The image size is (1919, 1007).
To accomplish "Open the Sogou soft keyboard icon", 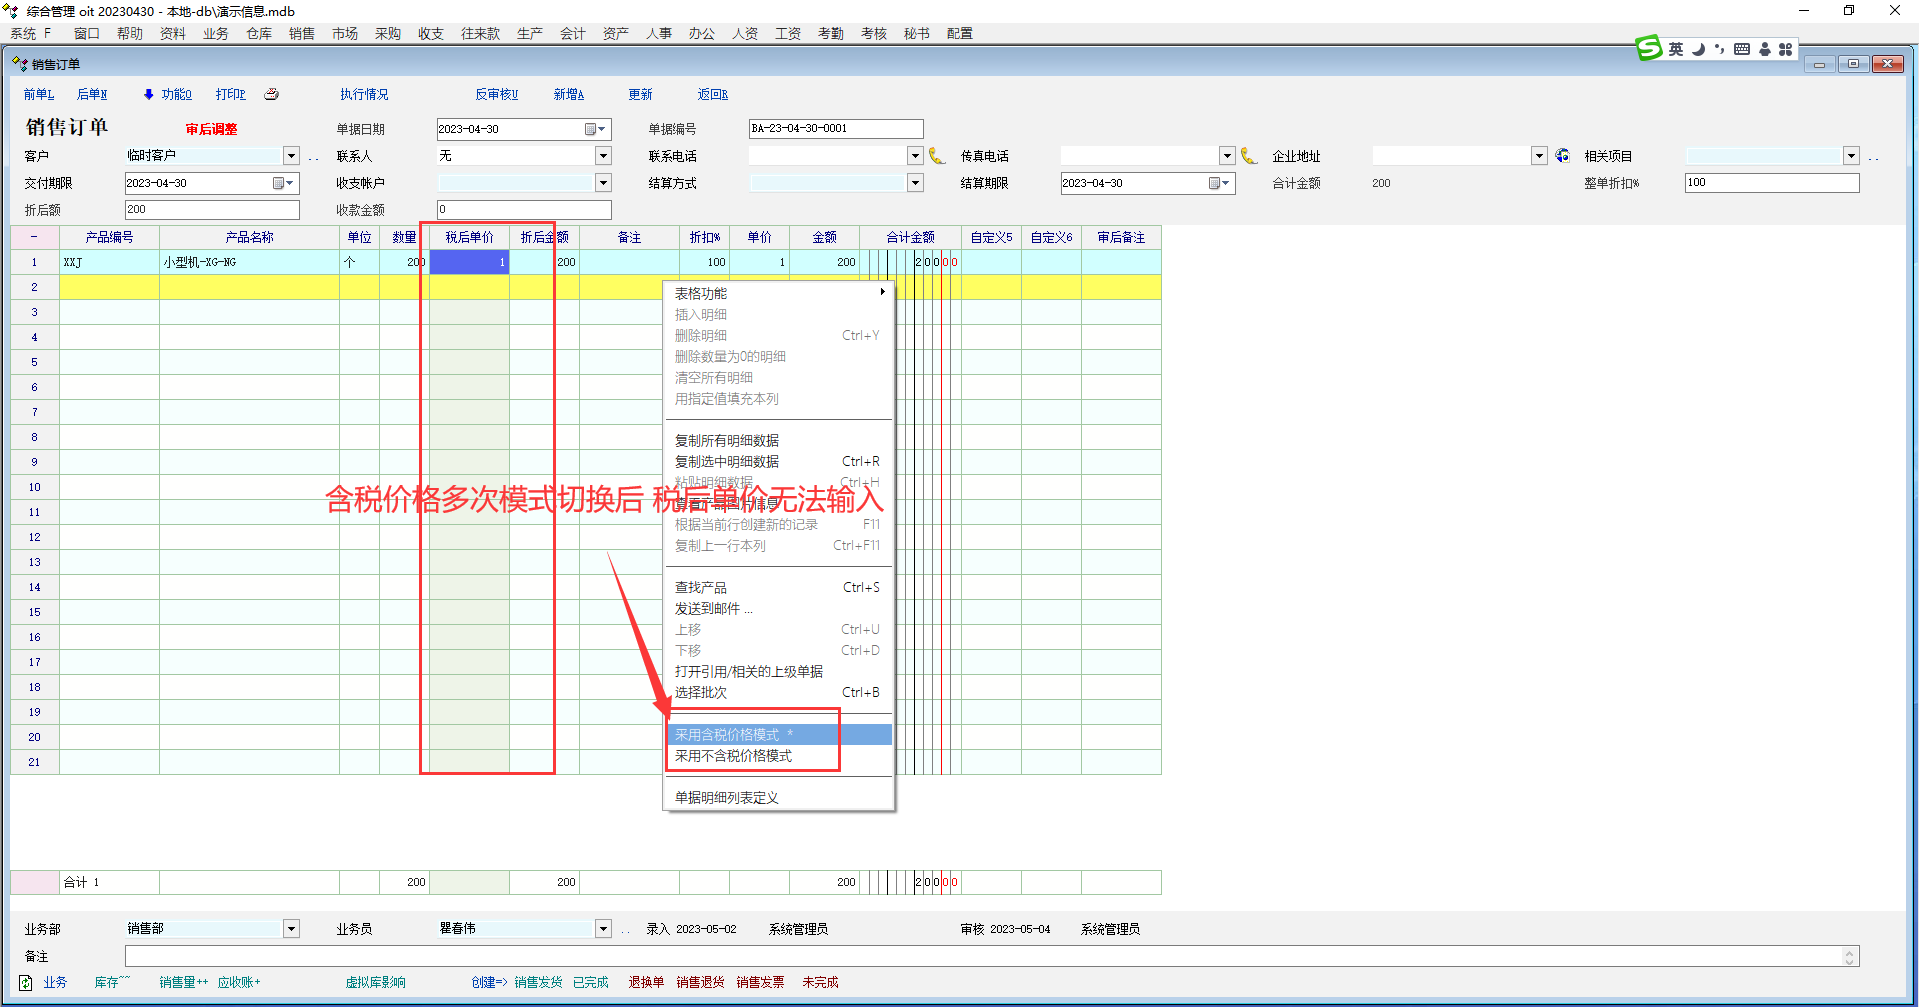I will pos(1742,49).
